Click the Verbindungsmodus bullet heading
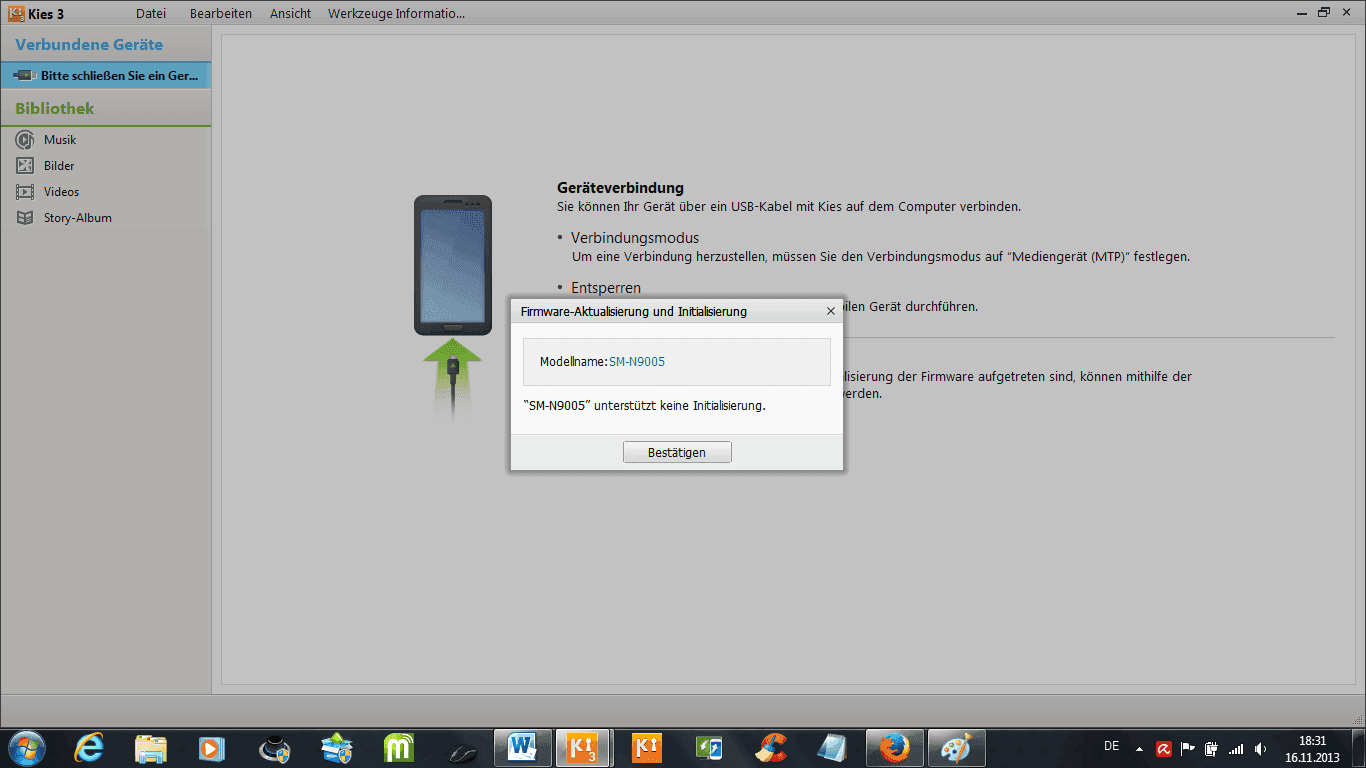Screen dimensions: 1366x768 pyautogui.click(x=635, y=238)
